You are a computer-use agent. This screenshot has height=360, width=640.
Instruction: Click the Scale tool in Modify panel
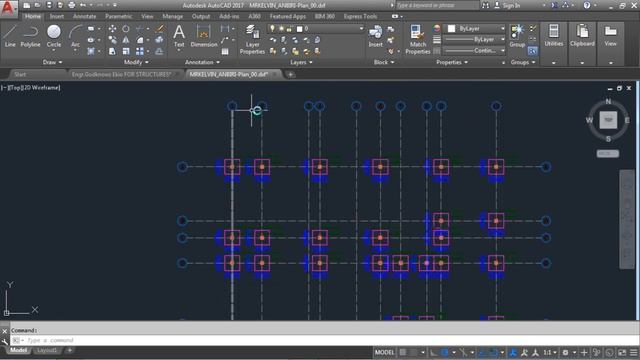[x=126, y=51]
